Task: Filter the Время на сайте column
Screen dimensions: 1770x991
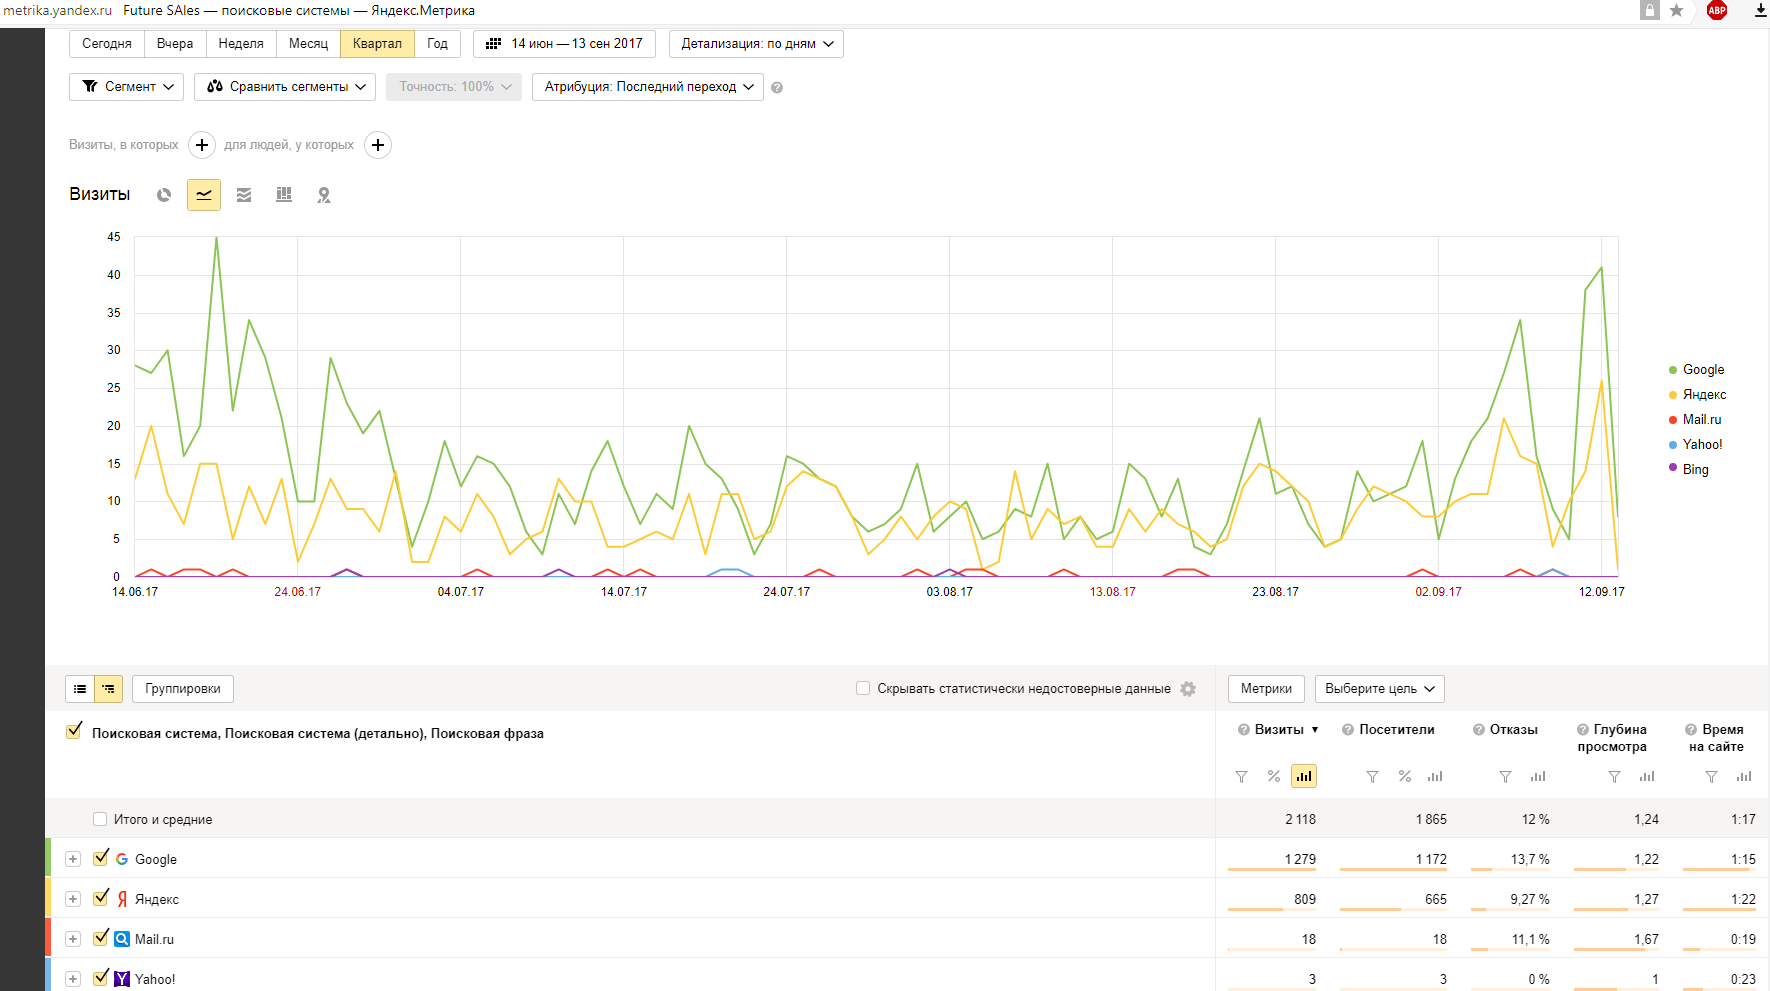Action: pos(1711,777)
